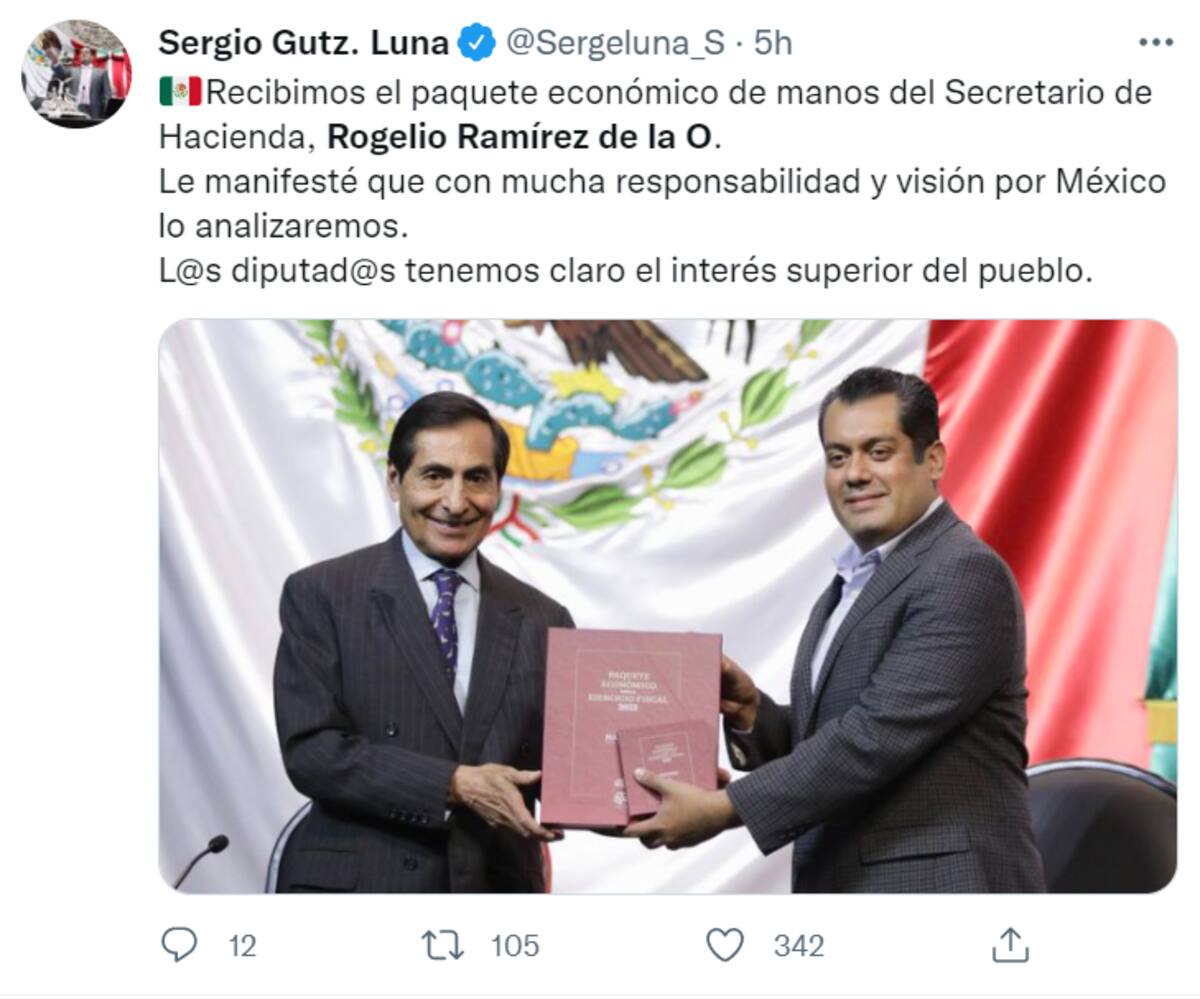Open the 5h timestamp permalink
Image resolution: width=1200 pixels, height=999 pixels.
point(772,43)
